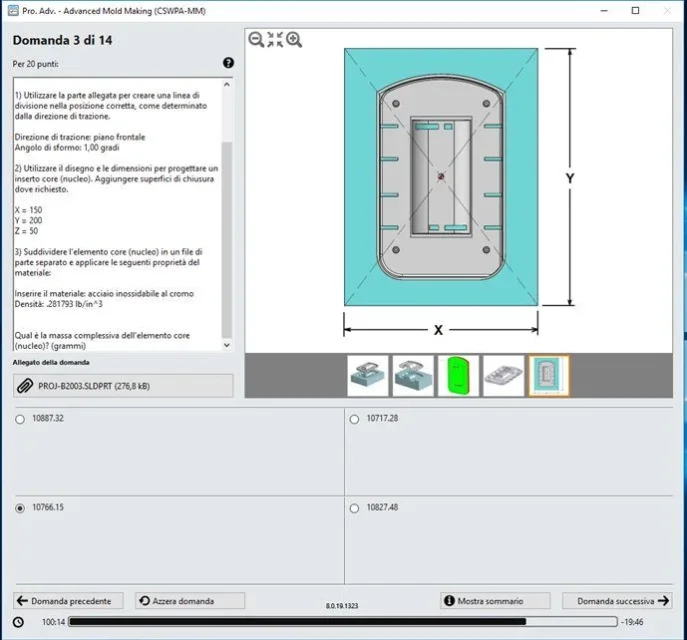Viewport: 687px width, 640px height.
Task: Go to Domanda precedente
Action: 68,601
